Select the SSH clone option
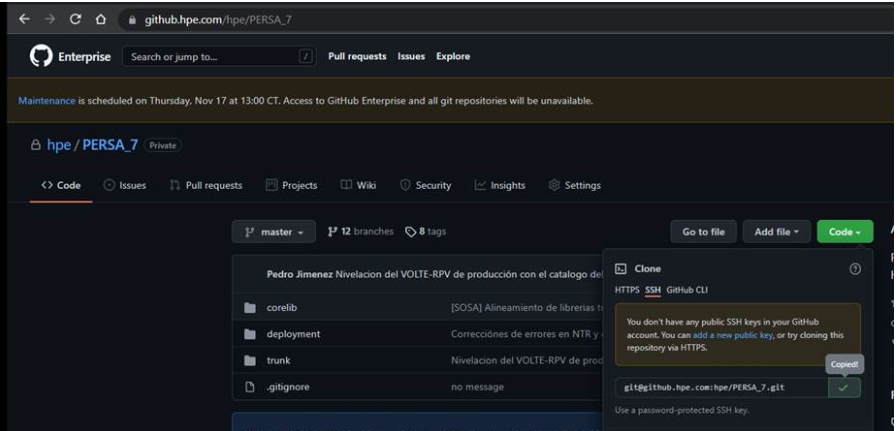The width and height of the screenshot is (896, 431). click(653, 290)
